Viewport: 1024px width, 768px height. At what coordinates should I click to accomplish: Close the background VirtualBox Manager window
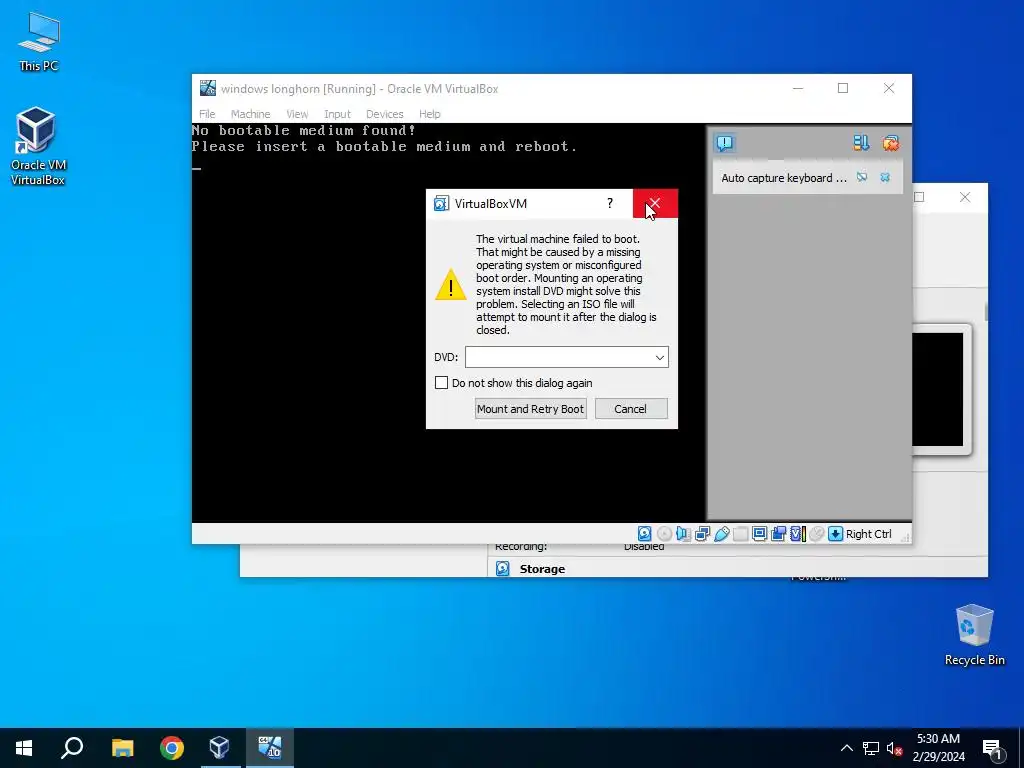(x=965, y=197)
